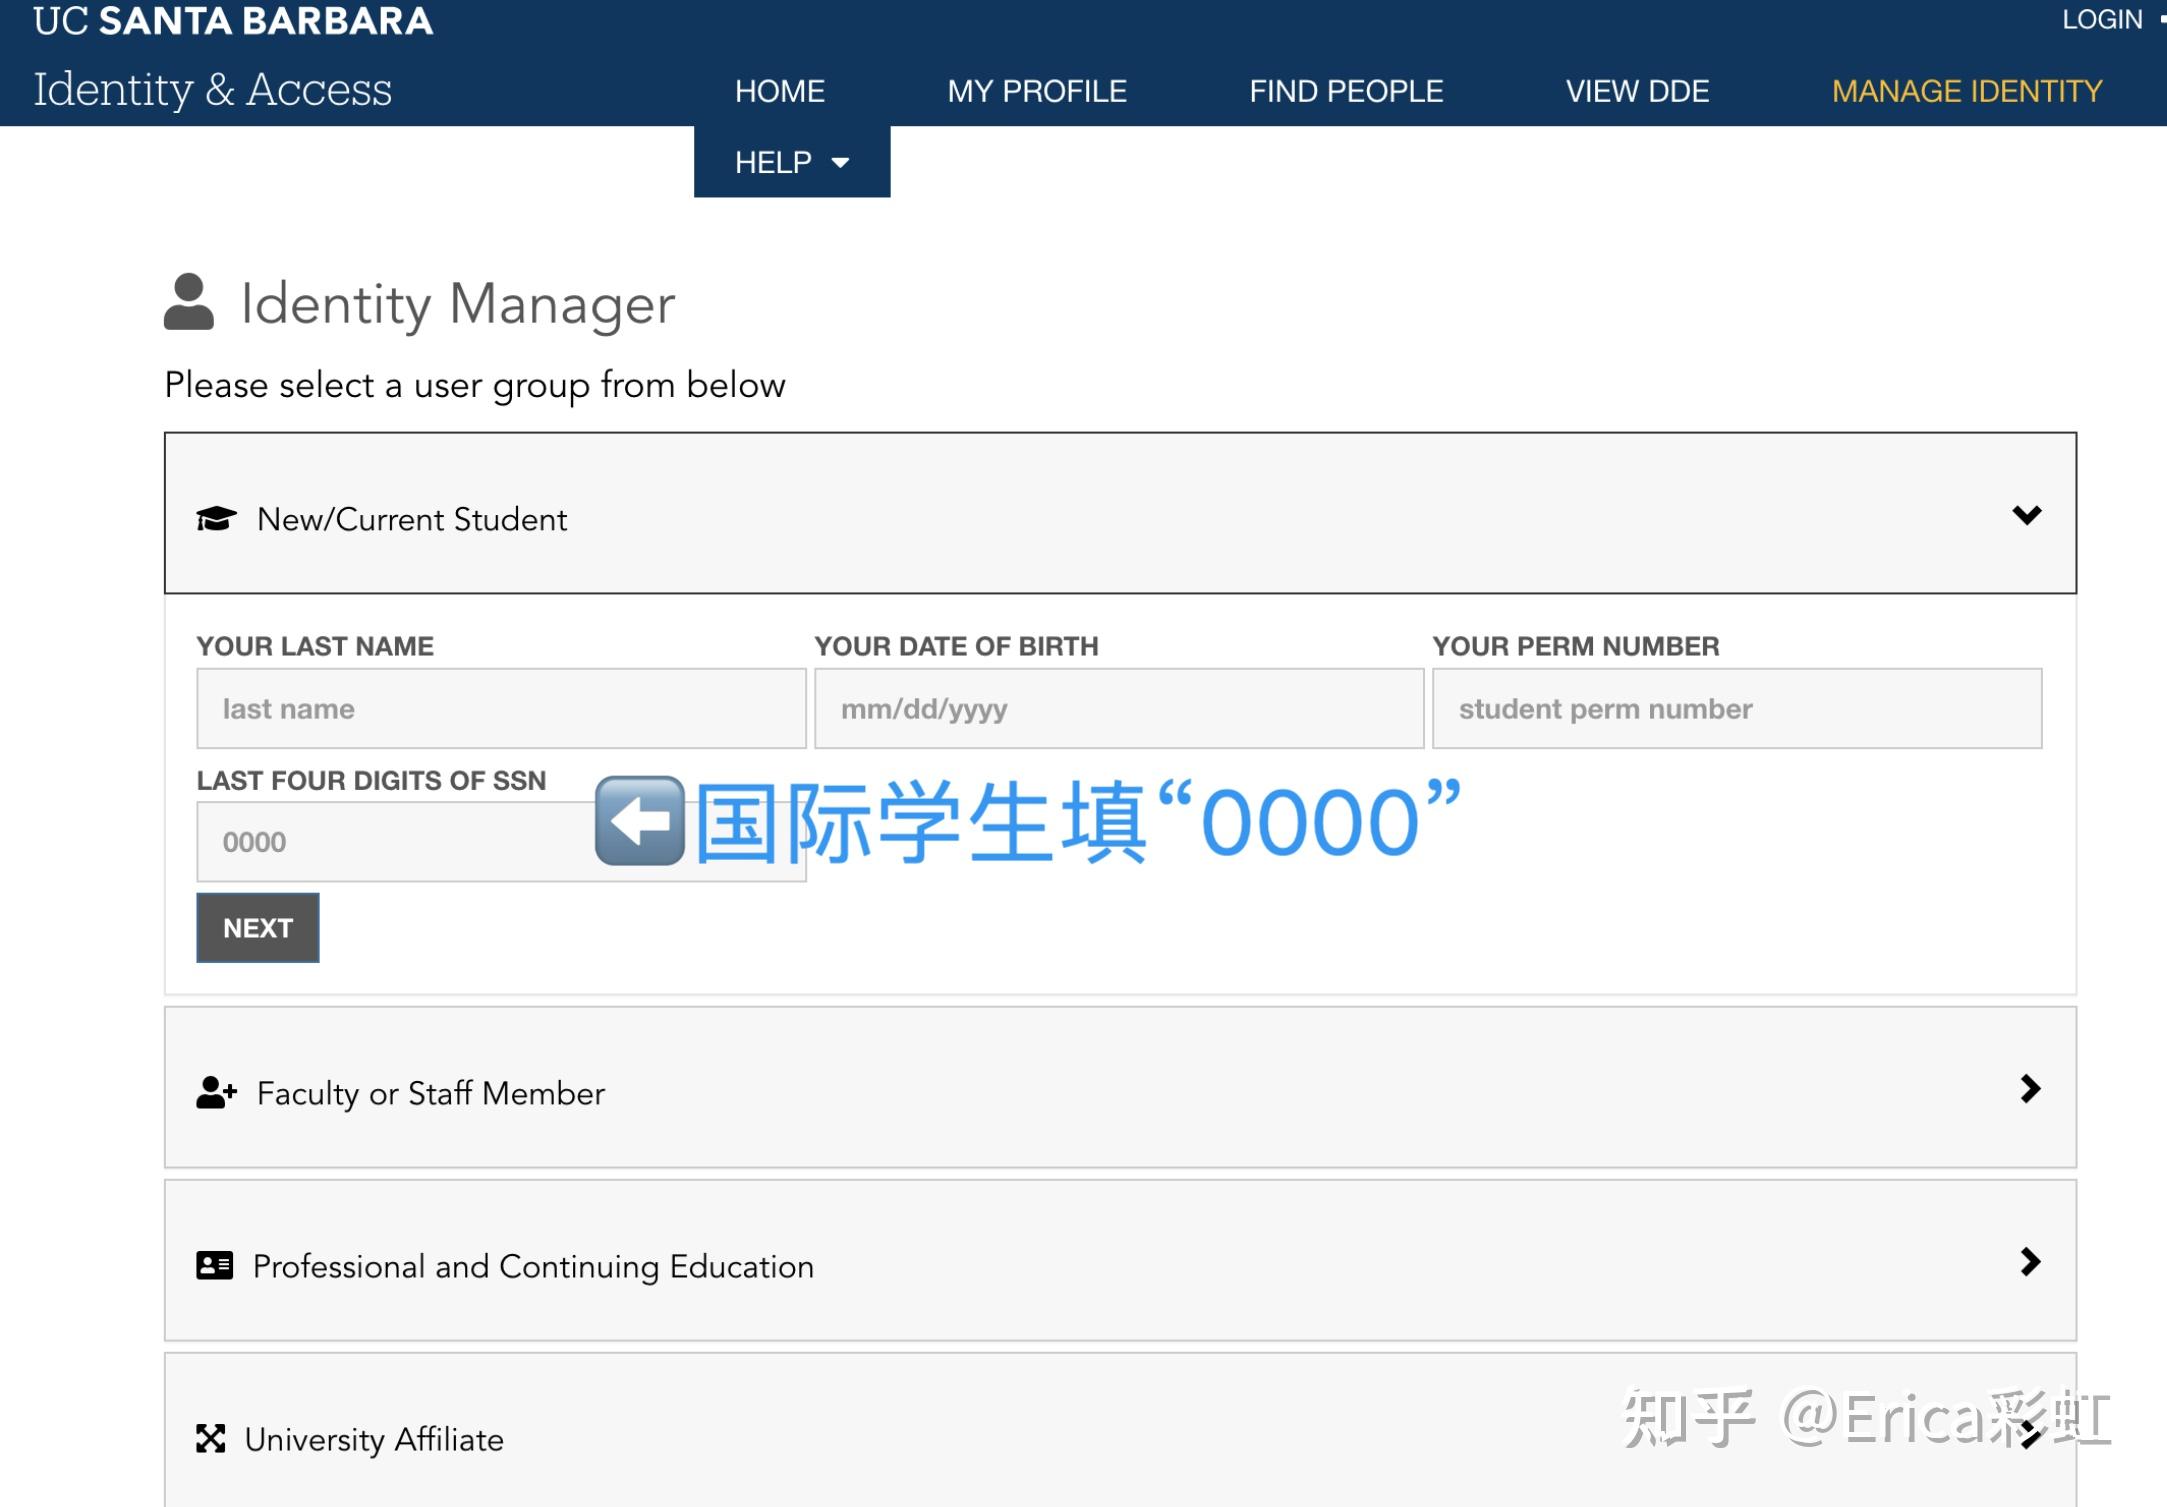Click the YOUR DATE OF BIRTH label
The width and height of the screenshot is (2167, 1507).
[956, 646]
